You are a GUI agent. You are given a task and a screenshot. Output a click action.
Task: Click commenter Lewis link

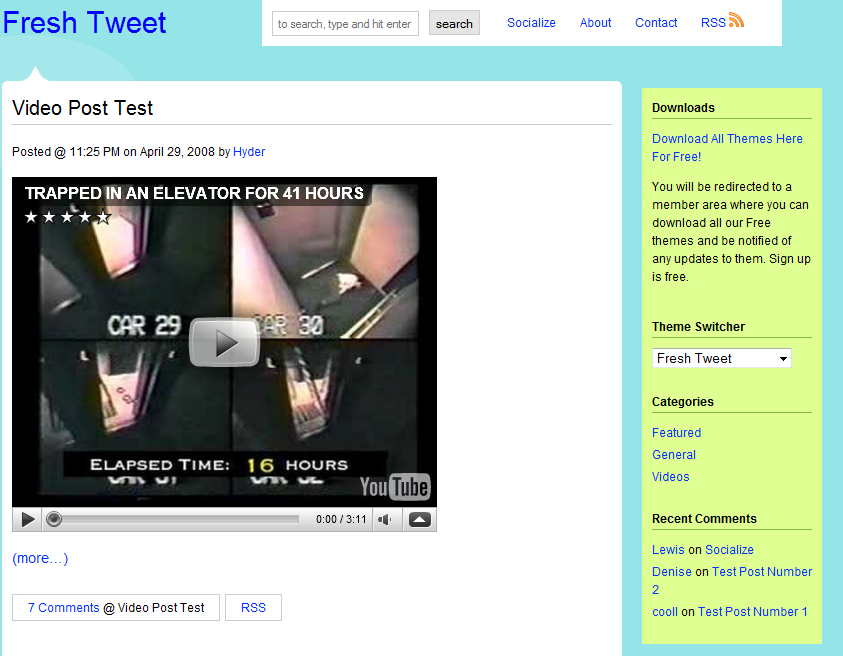[668, 550]
